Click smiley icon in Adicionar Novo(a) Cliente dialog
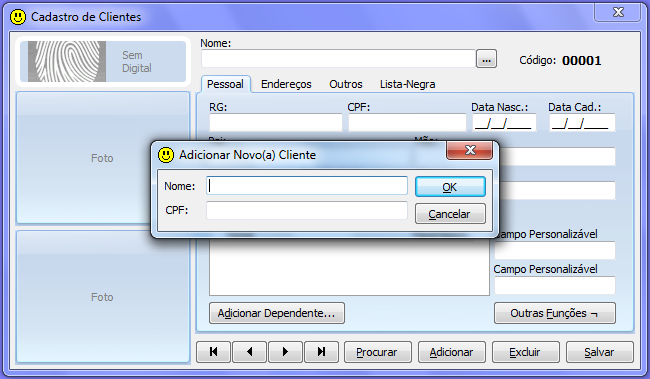 (166, 155)
